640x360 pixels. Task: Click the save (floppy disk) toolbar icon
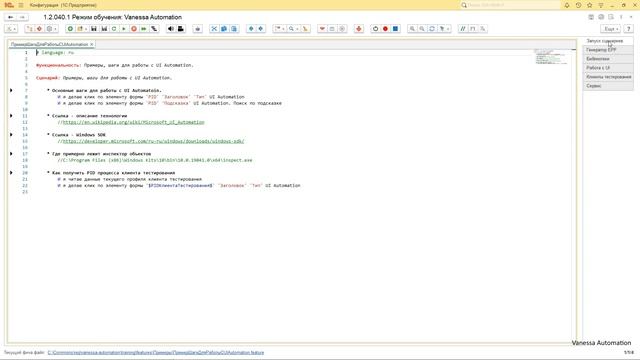click(x=94, y=29)
